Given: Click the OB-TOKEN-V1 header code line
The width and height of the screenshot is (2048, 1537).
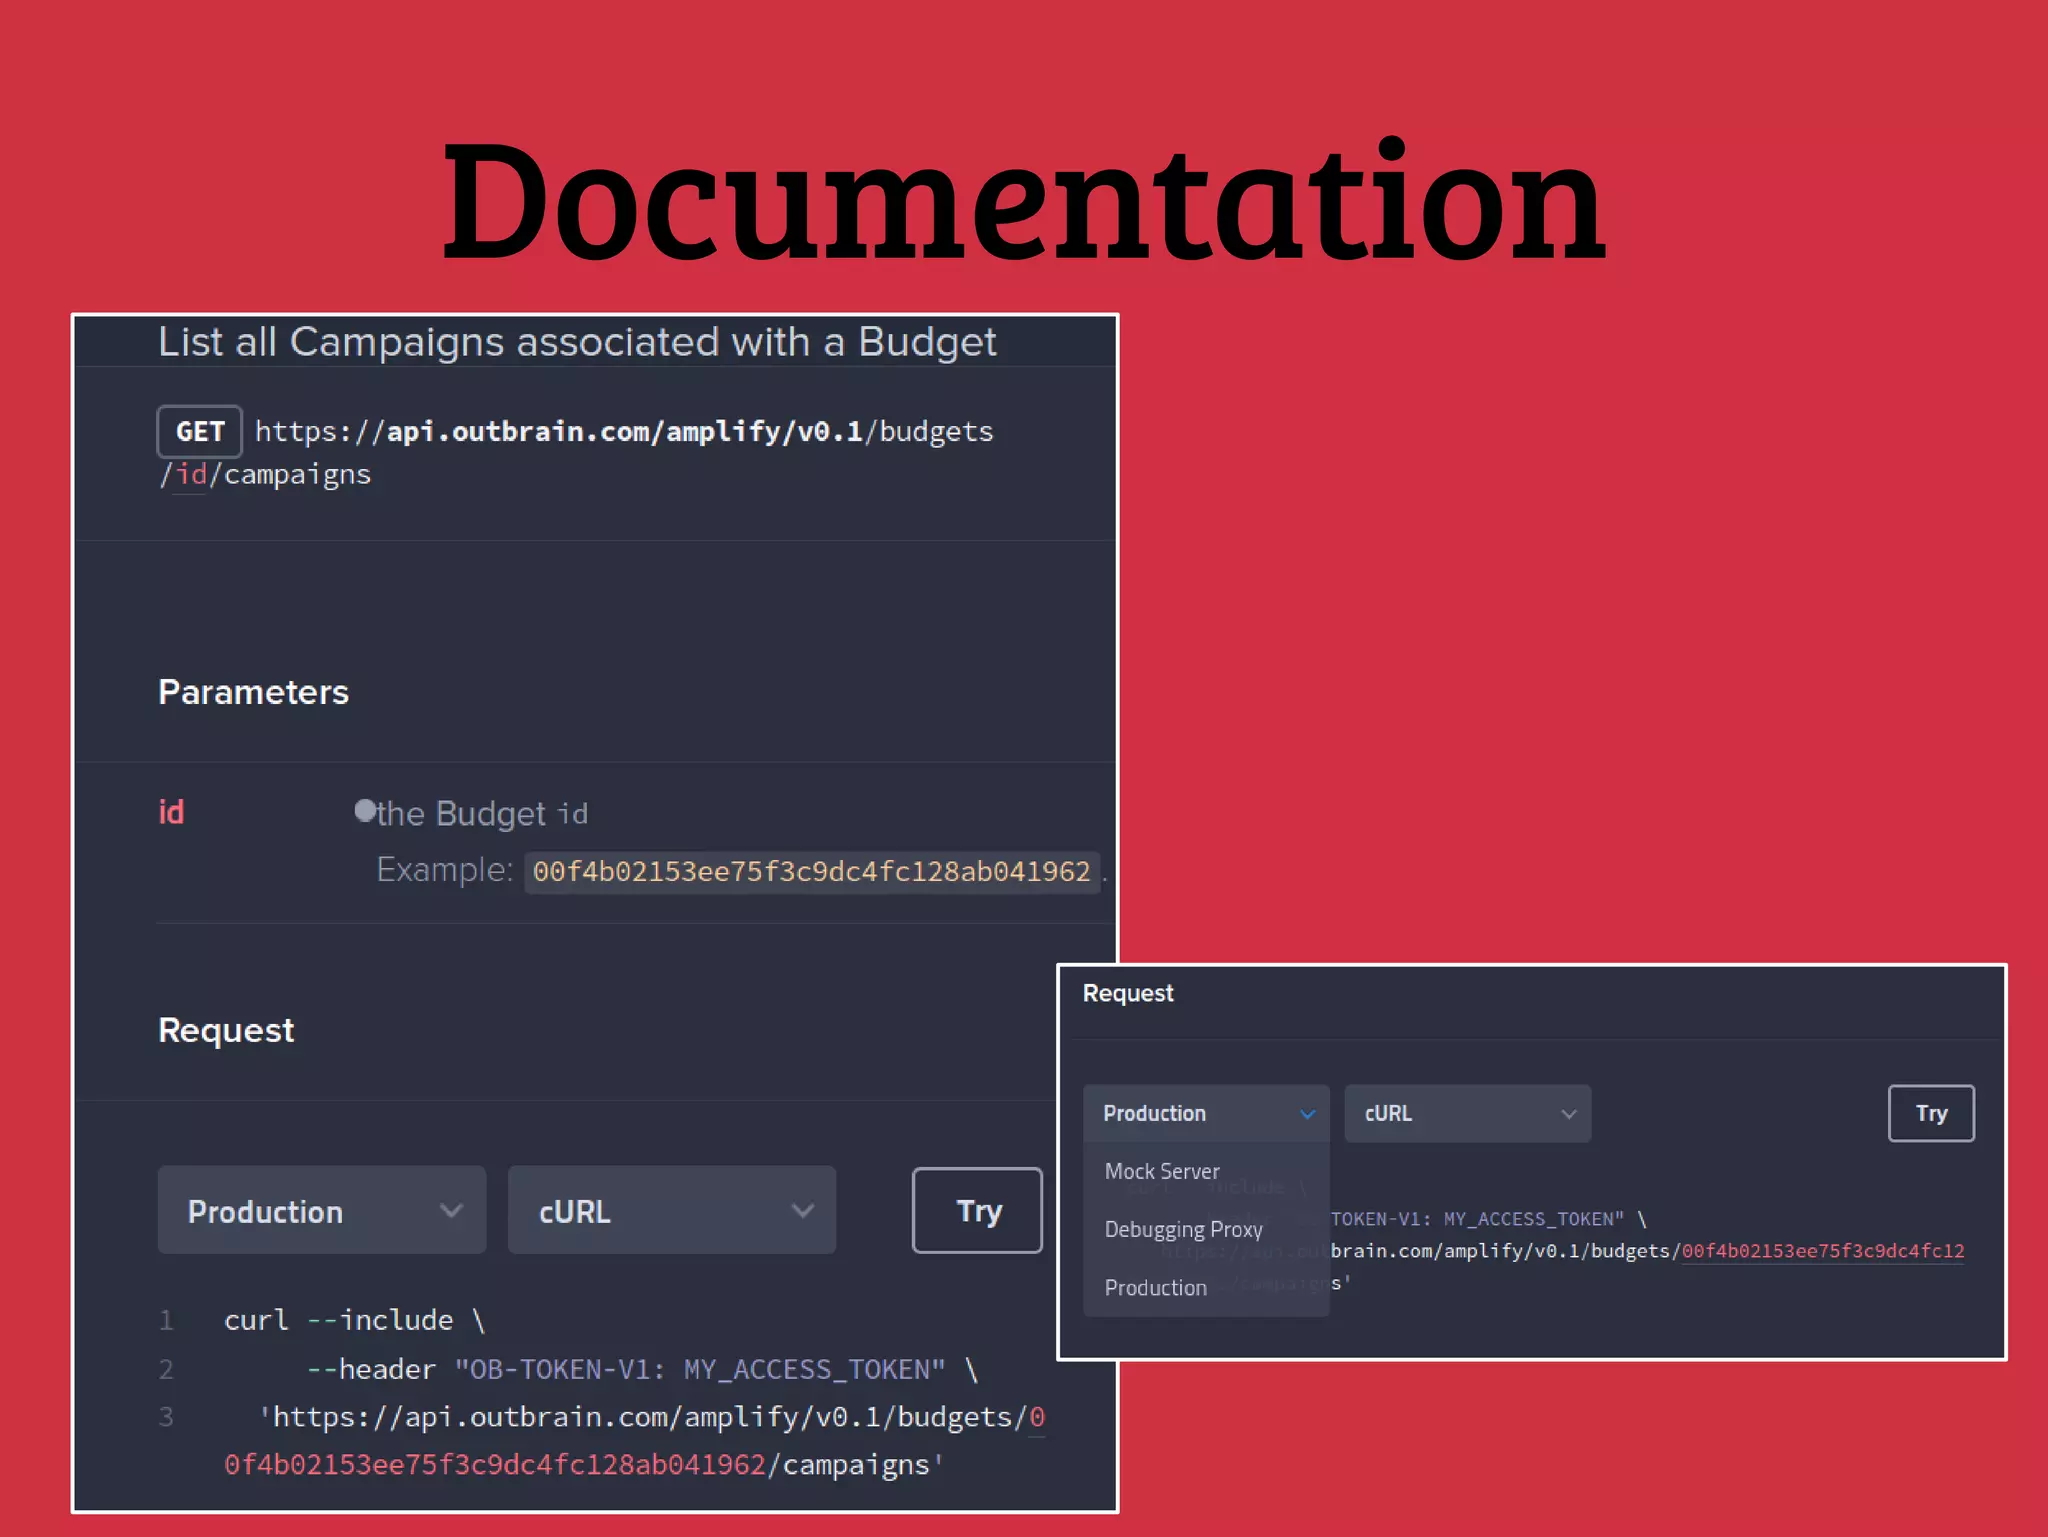Looking at the screenshot, I should [x=642, y=1369].
